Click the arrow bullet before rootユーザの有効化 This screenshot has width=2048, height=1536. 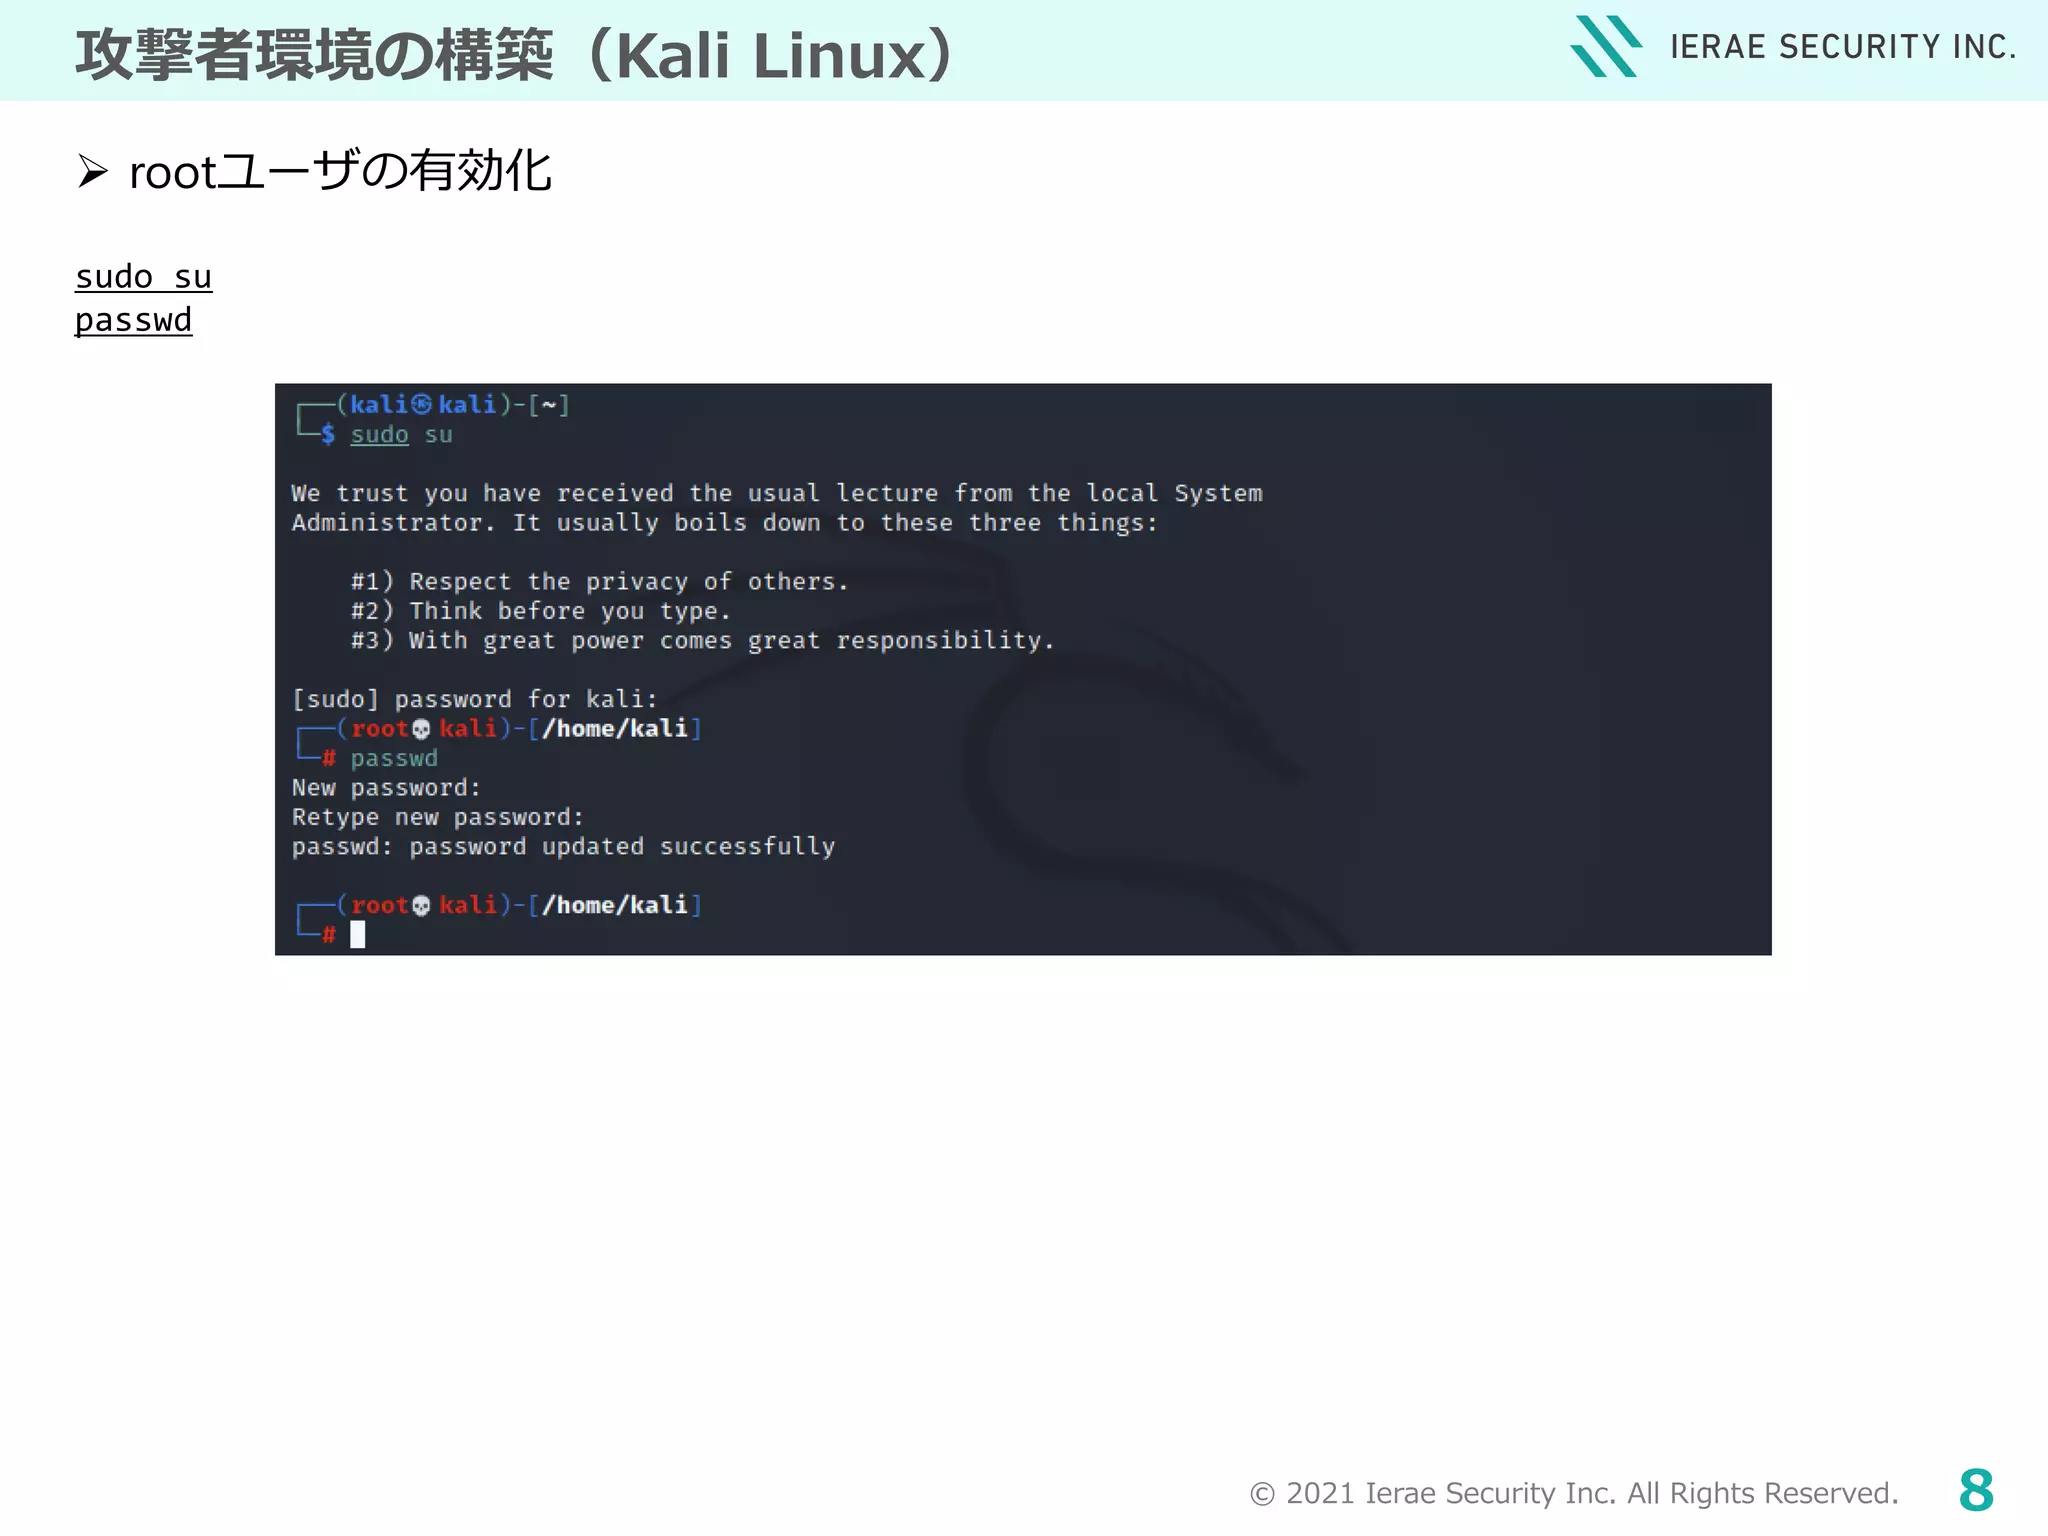click(x=92, y=172)
